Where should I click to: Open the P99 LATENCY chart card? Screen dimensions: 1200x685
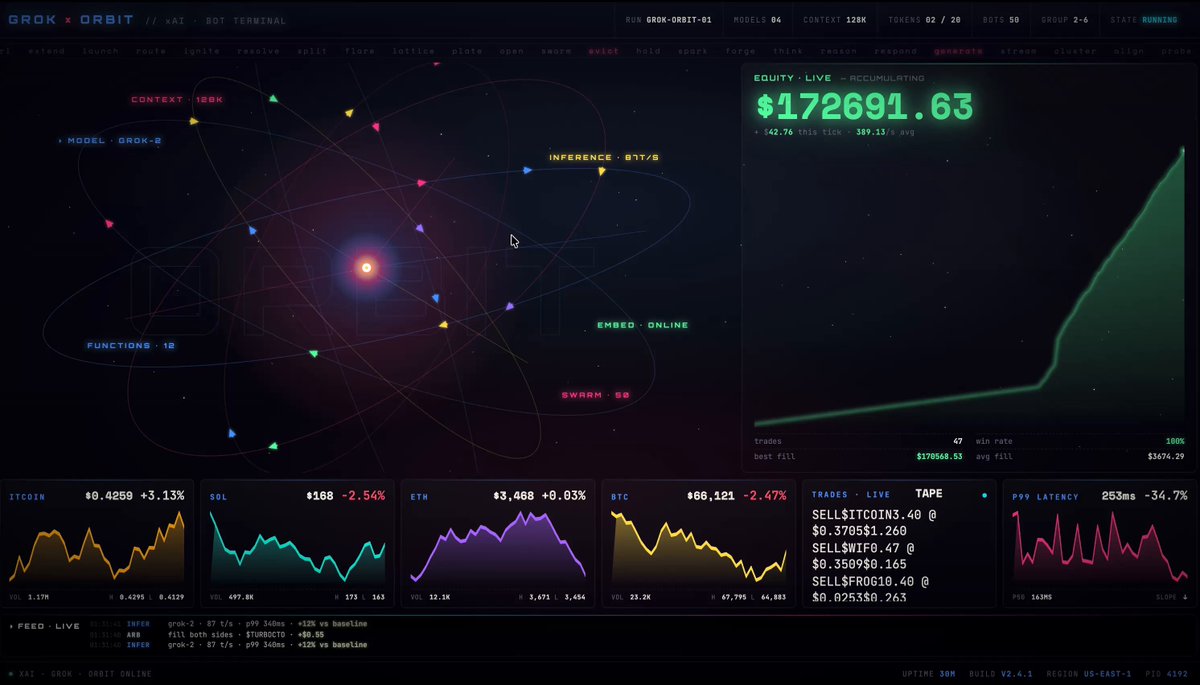[1100, 543]
